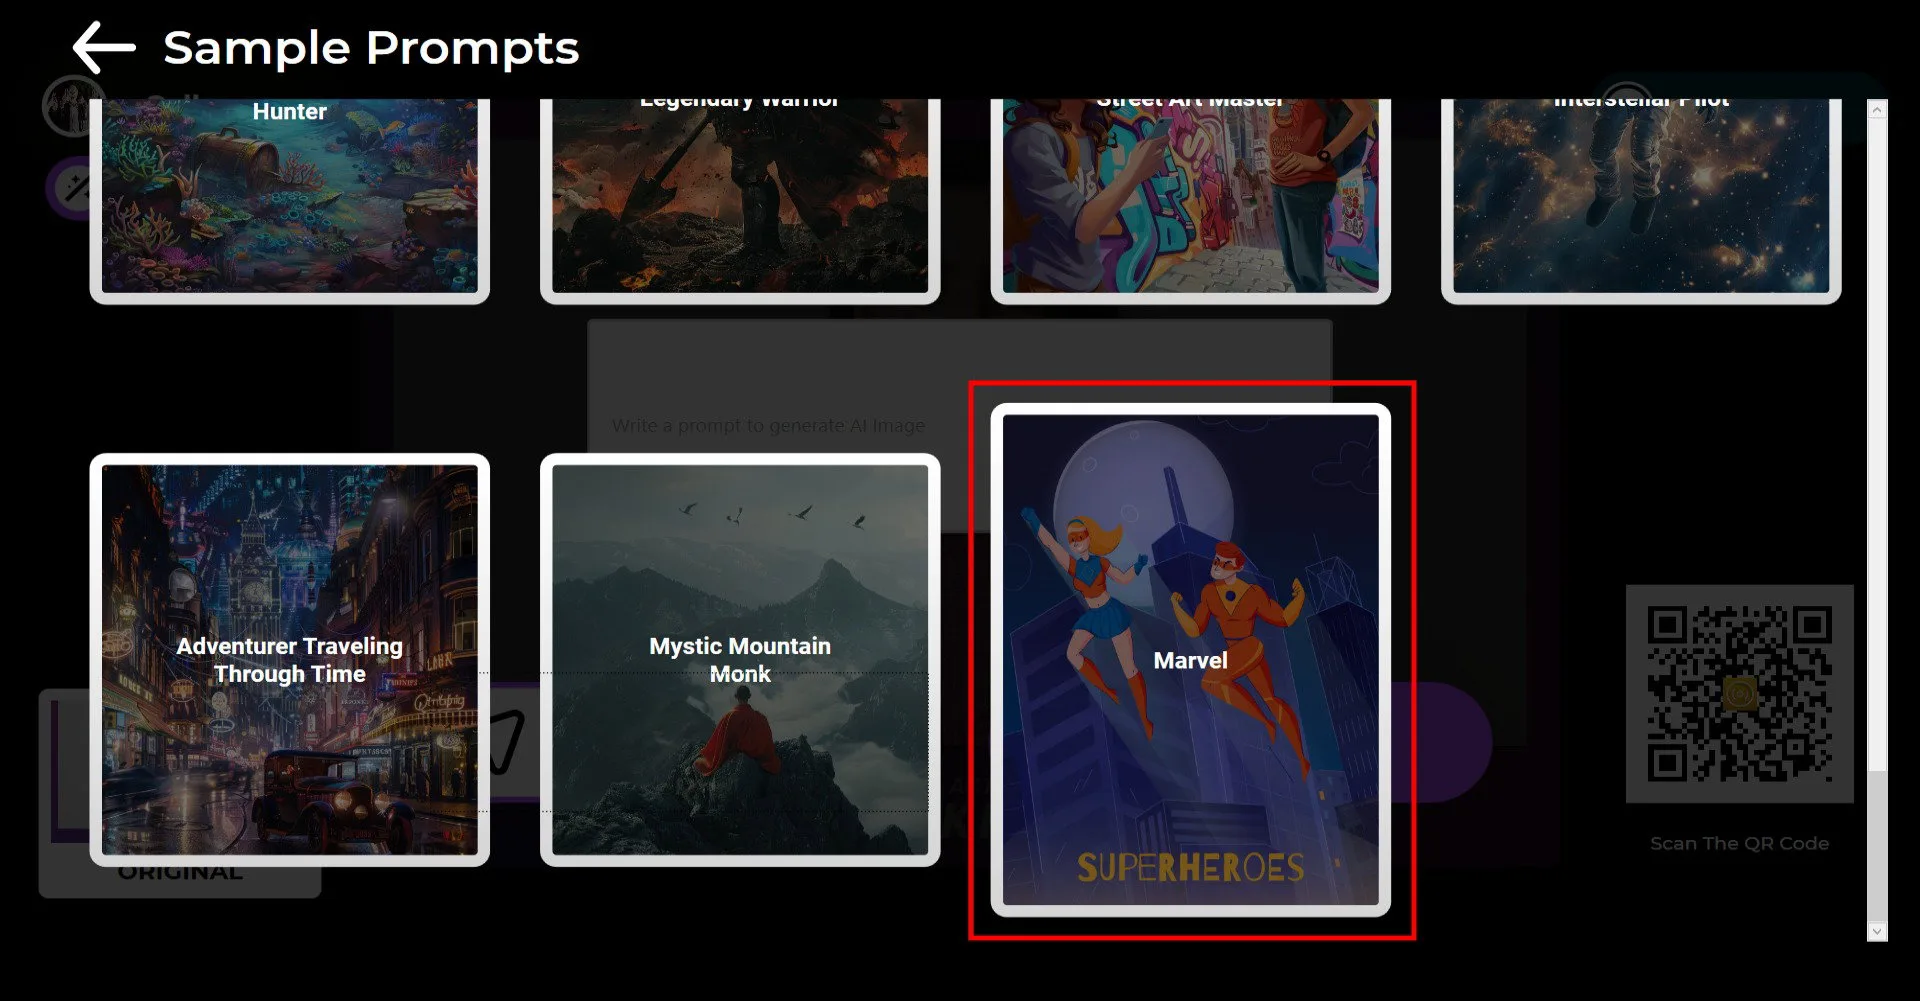Click the QR code image
Image resolution: width=1920 pixels, height=1001 pixels.
click(x=1739, y=693)
